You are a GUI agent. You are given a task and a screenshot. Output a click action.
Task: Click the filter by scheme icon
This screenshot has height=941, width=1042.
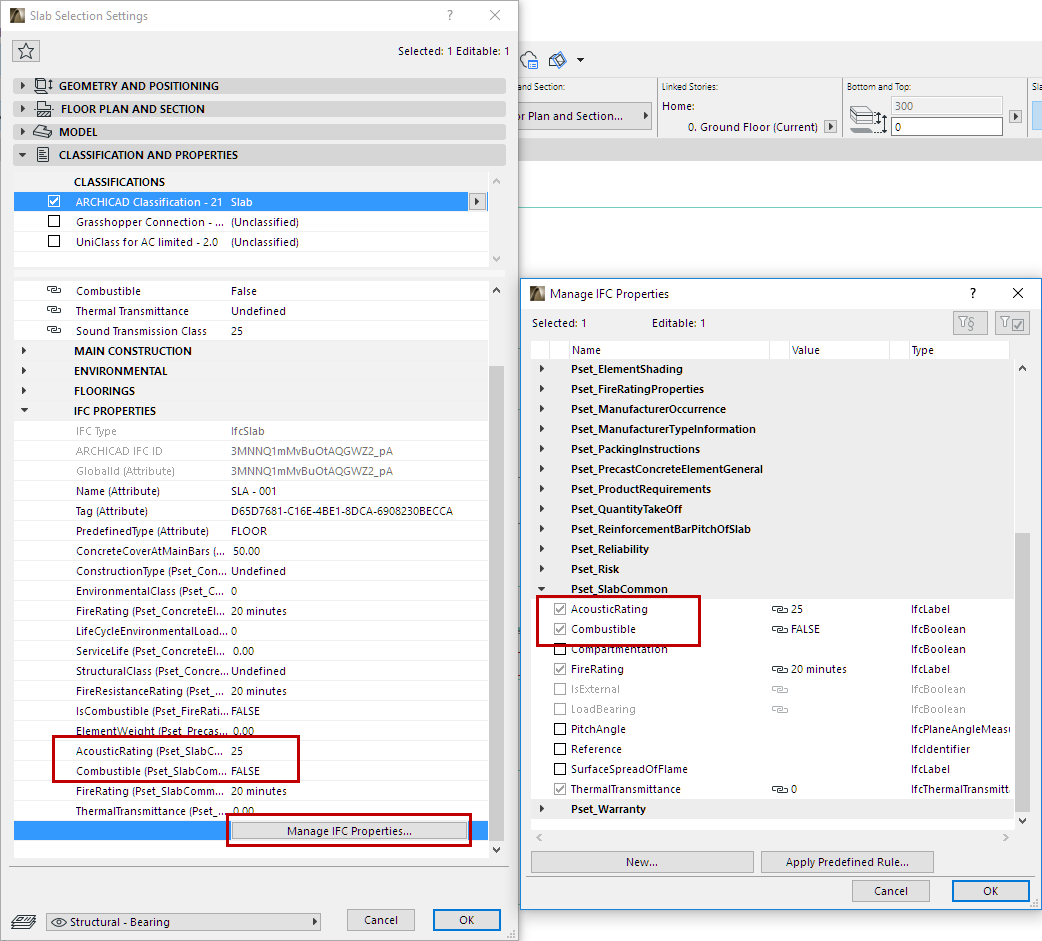click(970, 323)
